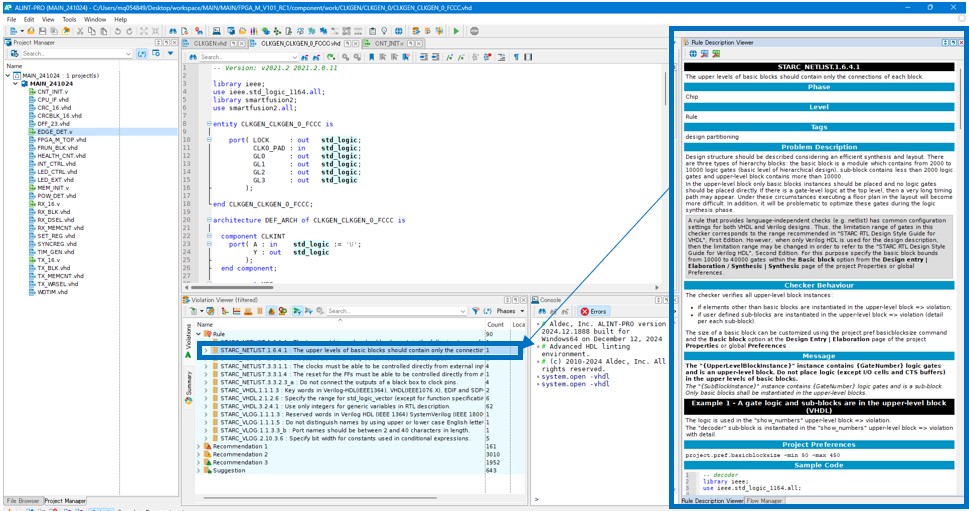Open Project Manager search dropdown arrow
The image size is (969, 511).
point(128,54)
